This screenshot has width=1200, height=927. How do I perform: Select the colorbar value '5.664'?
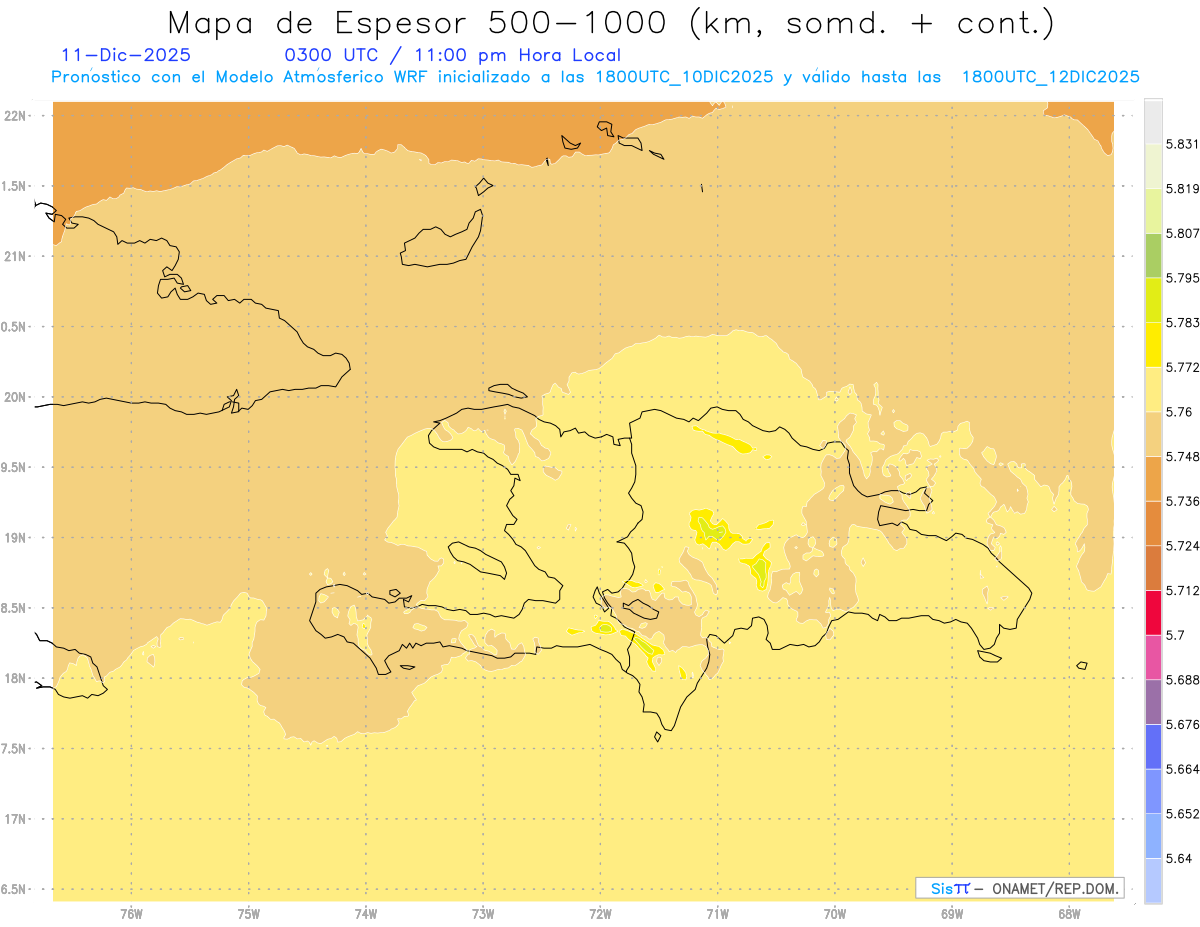[x=1182, y=768]
